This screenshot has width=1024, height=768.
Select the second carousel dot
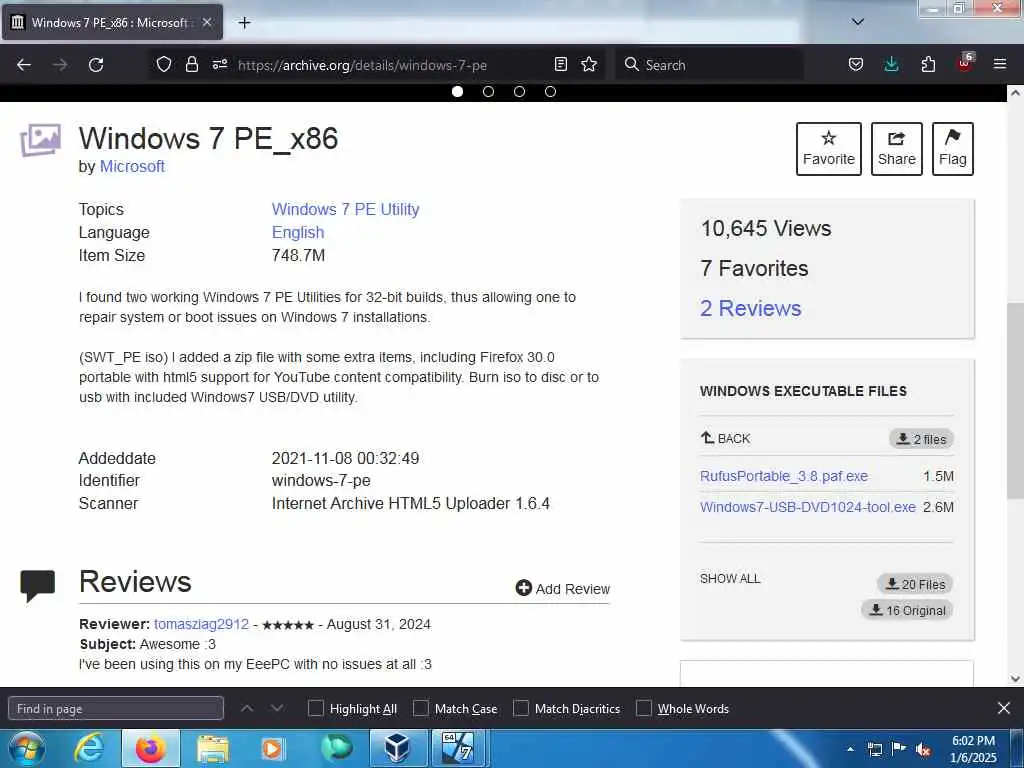488,91
